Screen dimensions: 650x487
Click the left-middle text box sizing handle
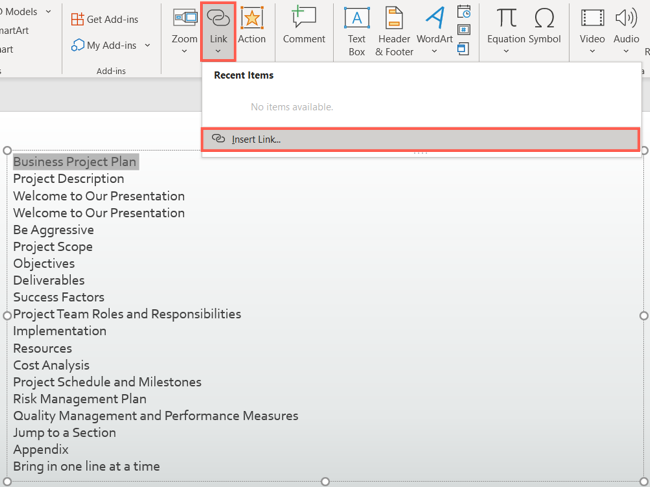7,316
